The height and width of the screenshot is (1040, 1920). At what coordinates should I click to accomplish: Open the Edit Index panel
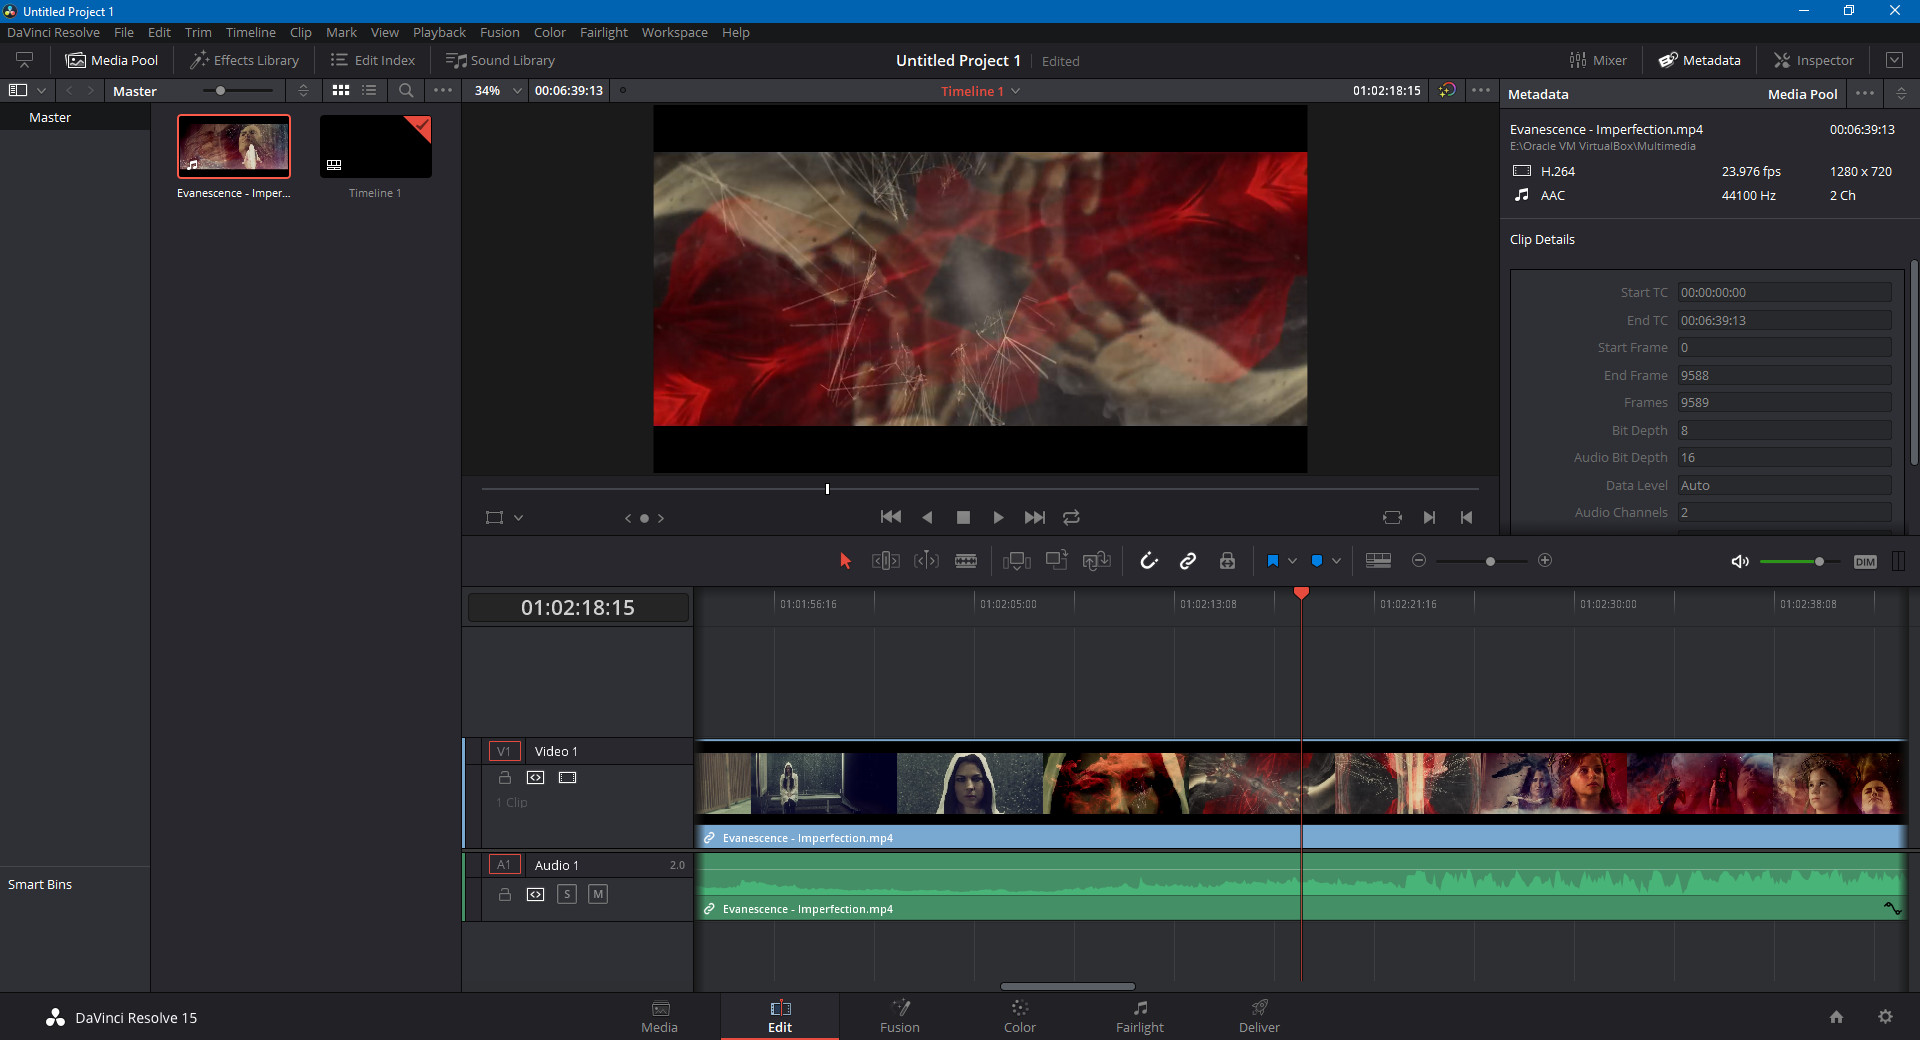tap(373, 60)
